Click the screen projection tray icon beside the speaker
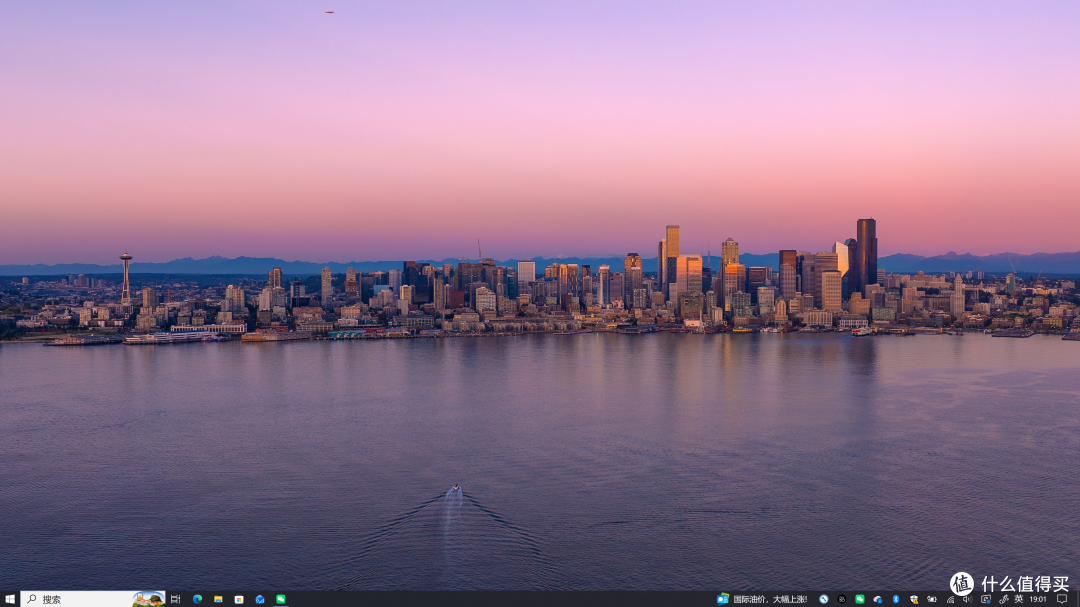 (986, 599)
